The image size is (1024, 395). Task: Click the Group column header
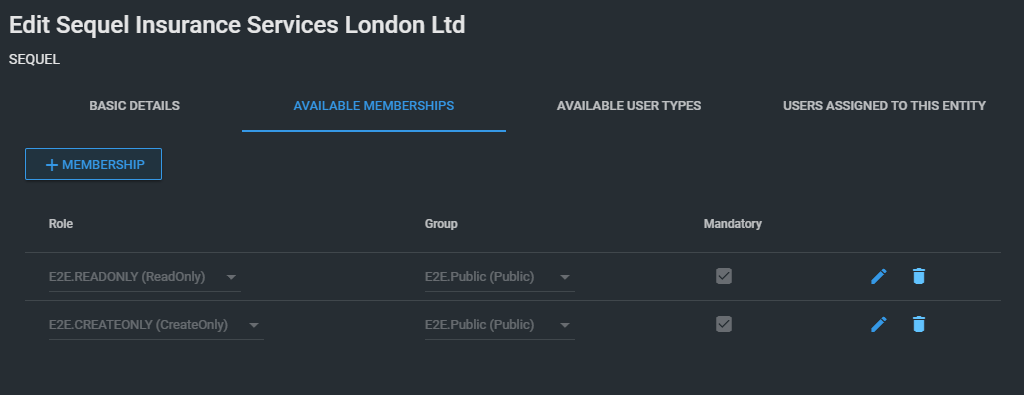[441, 224]
